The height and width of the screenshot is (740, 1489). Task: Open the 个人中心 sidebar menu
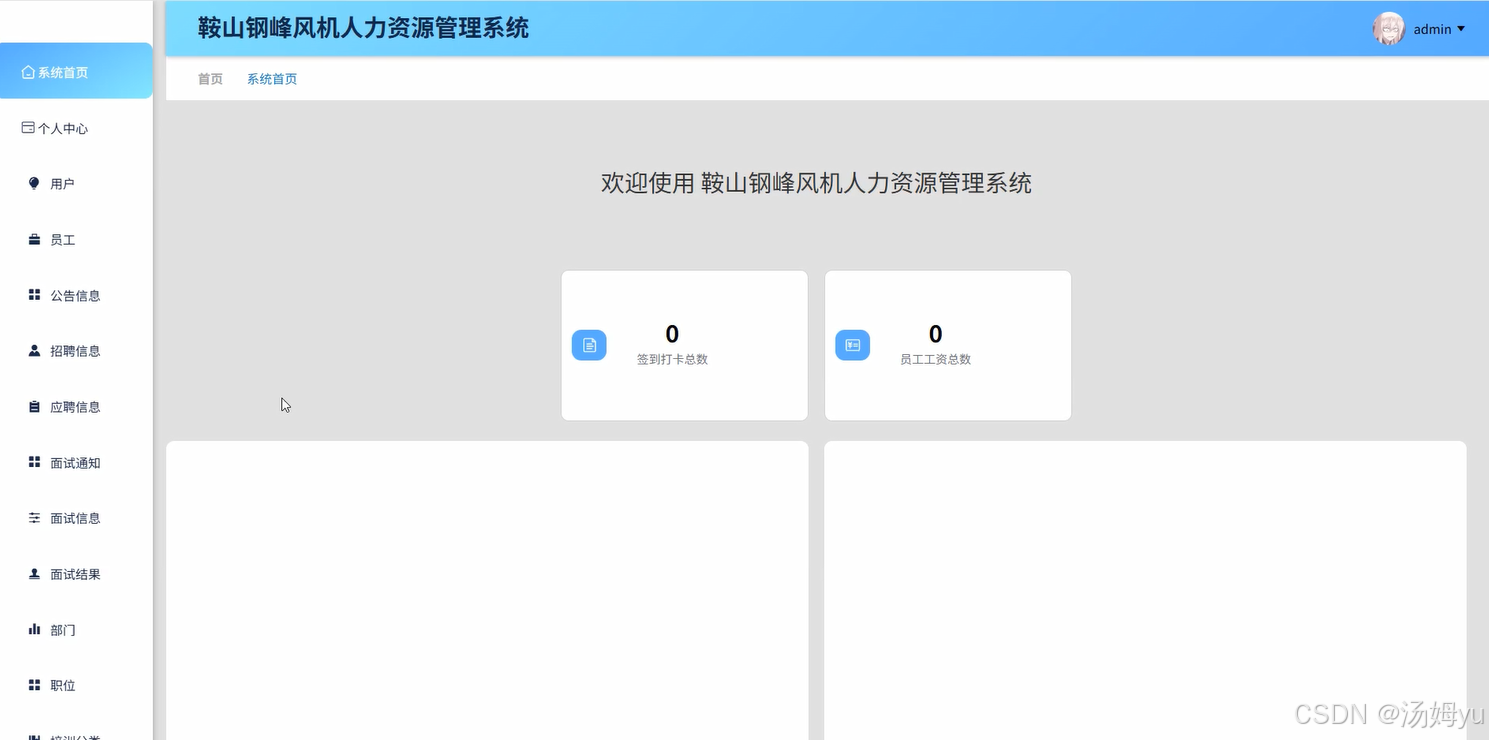point(76,128)
